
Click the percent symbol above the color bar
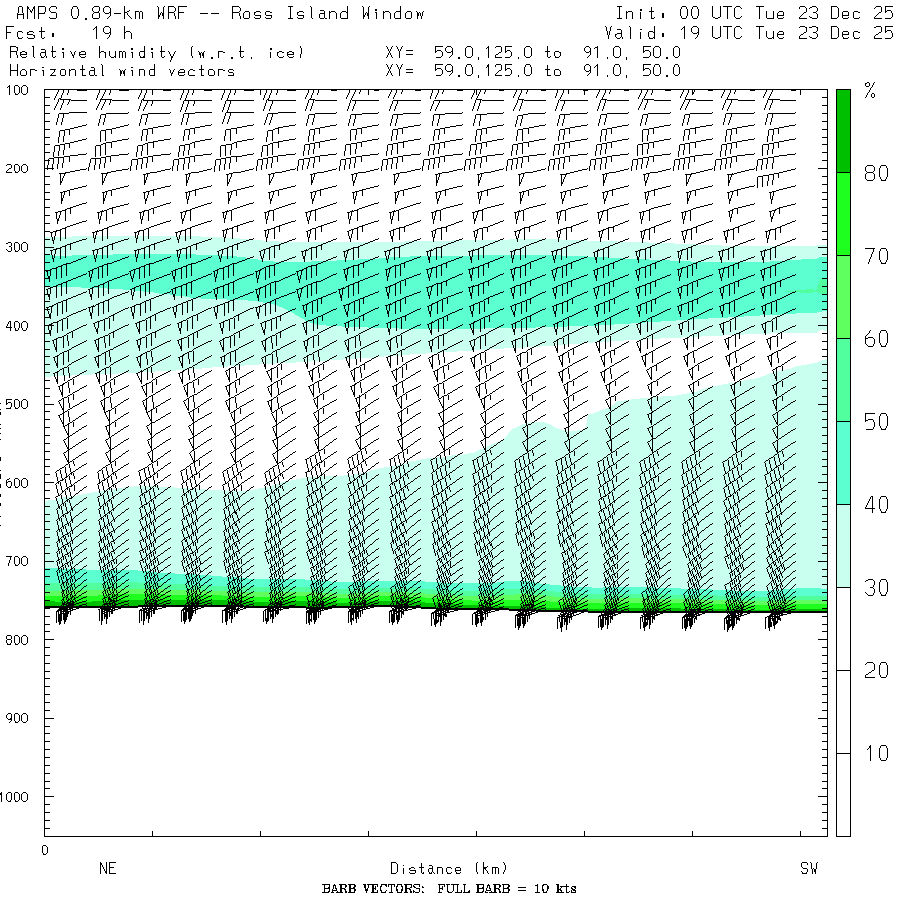869,93
